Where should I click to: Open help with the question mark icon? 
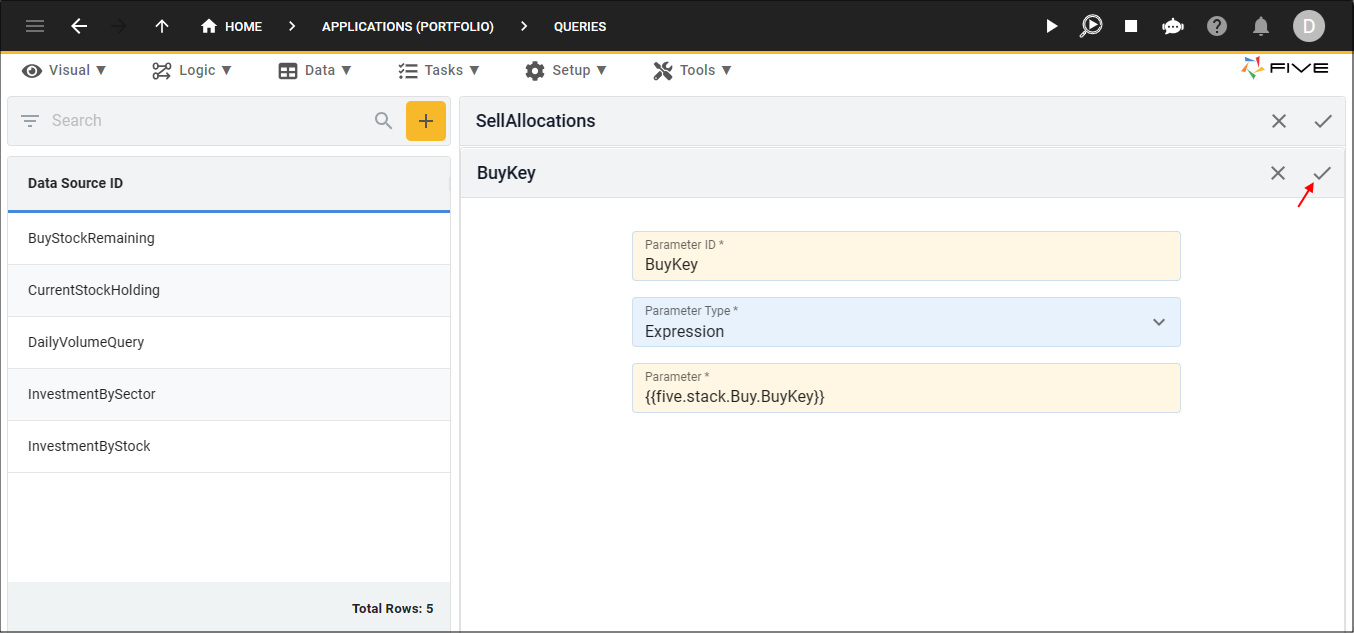[1217, 26]
